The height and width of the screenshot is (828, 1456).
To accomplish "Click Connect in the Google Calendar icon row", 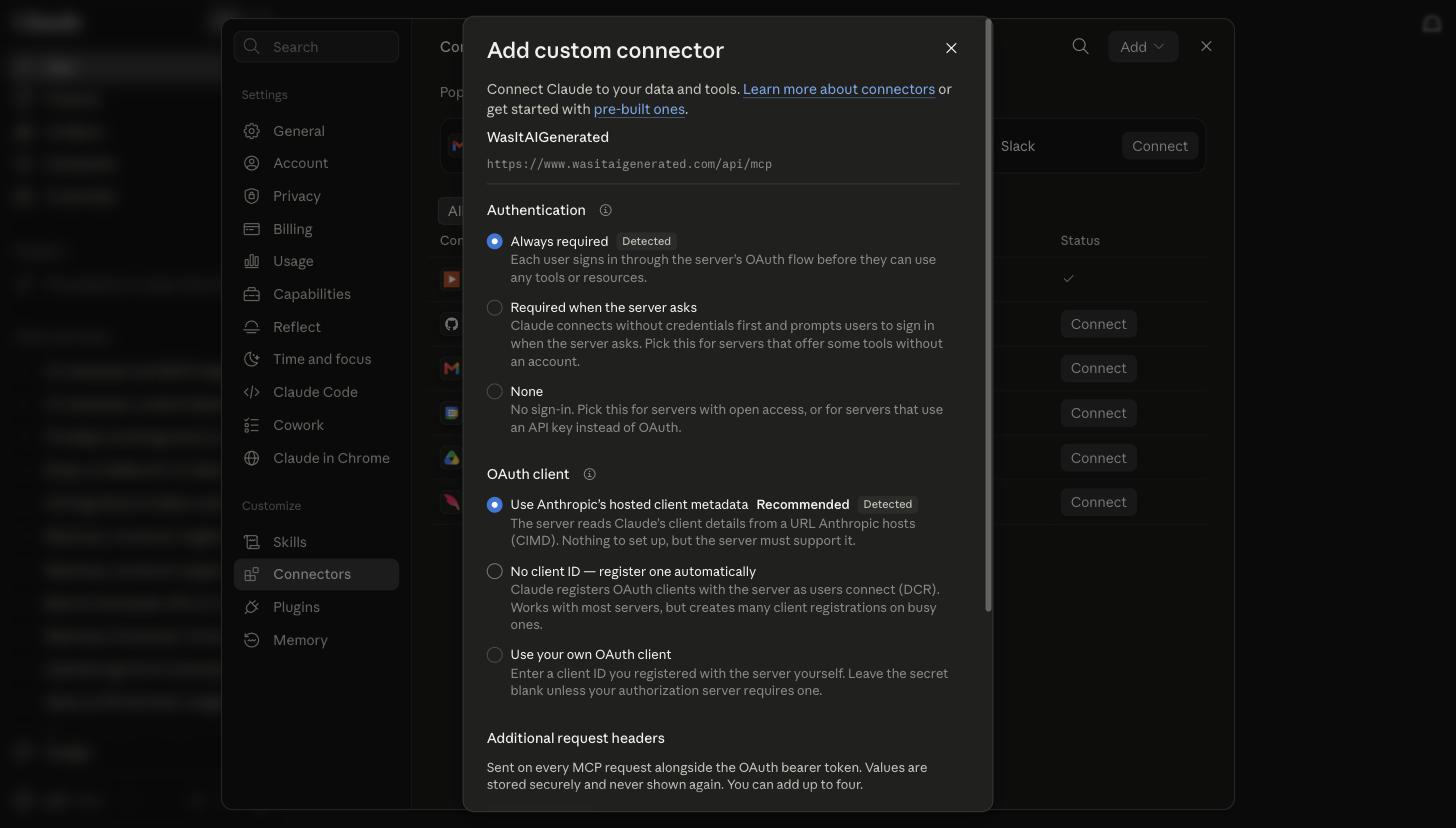I will click(x=1098, y=413).
